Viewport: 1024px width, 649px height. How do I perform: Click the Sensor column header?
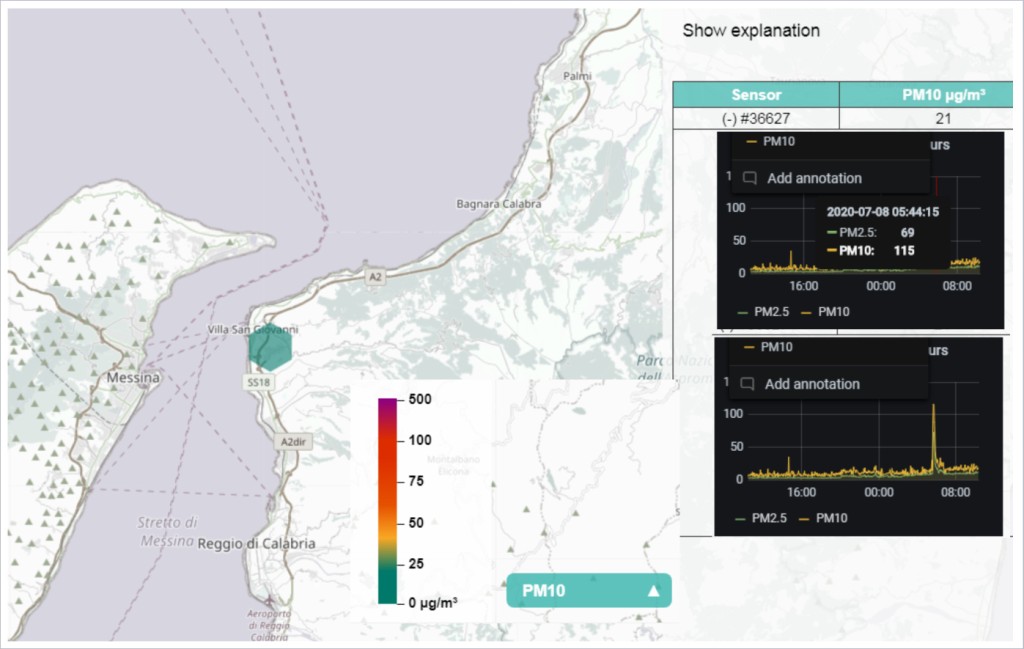pos(756,95)
